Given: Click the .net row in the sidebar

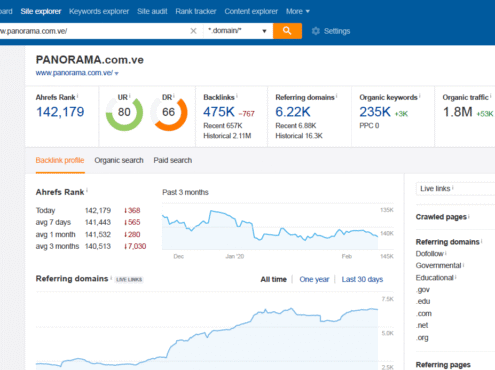Looking at the screenshot, I should pos(422,325).
